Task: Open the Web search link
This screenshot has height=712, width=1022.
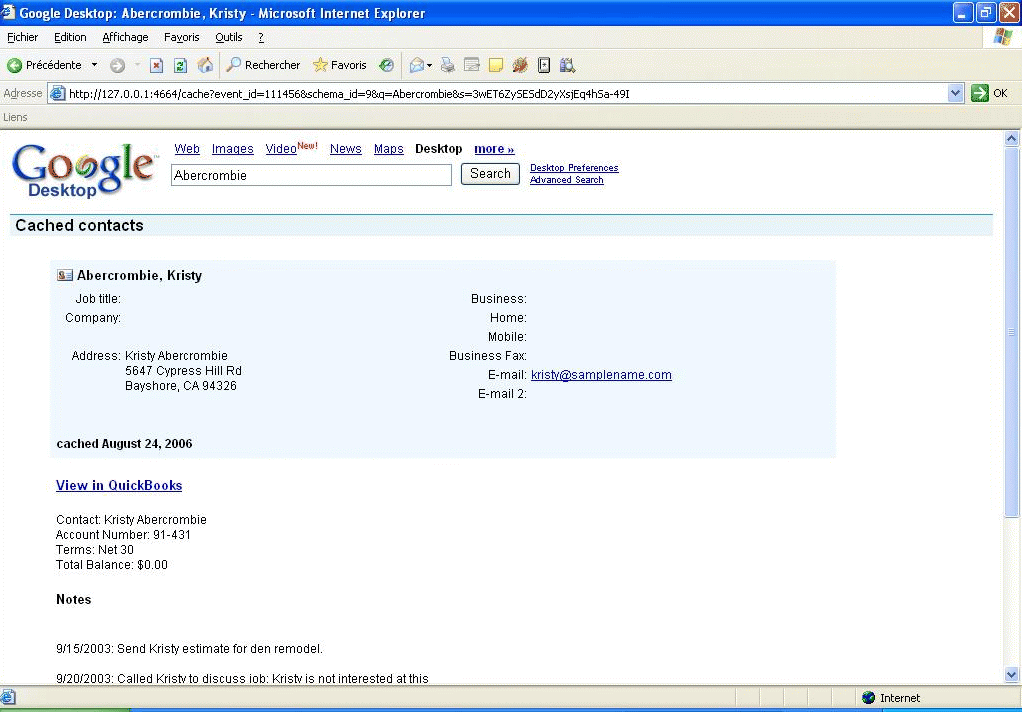Action: [x=187, y=149]
